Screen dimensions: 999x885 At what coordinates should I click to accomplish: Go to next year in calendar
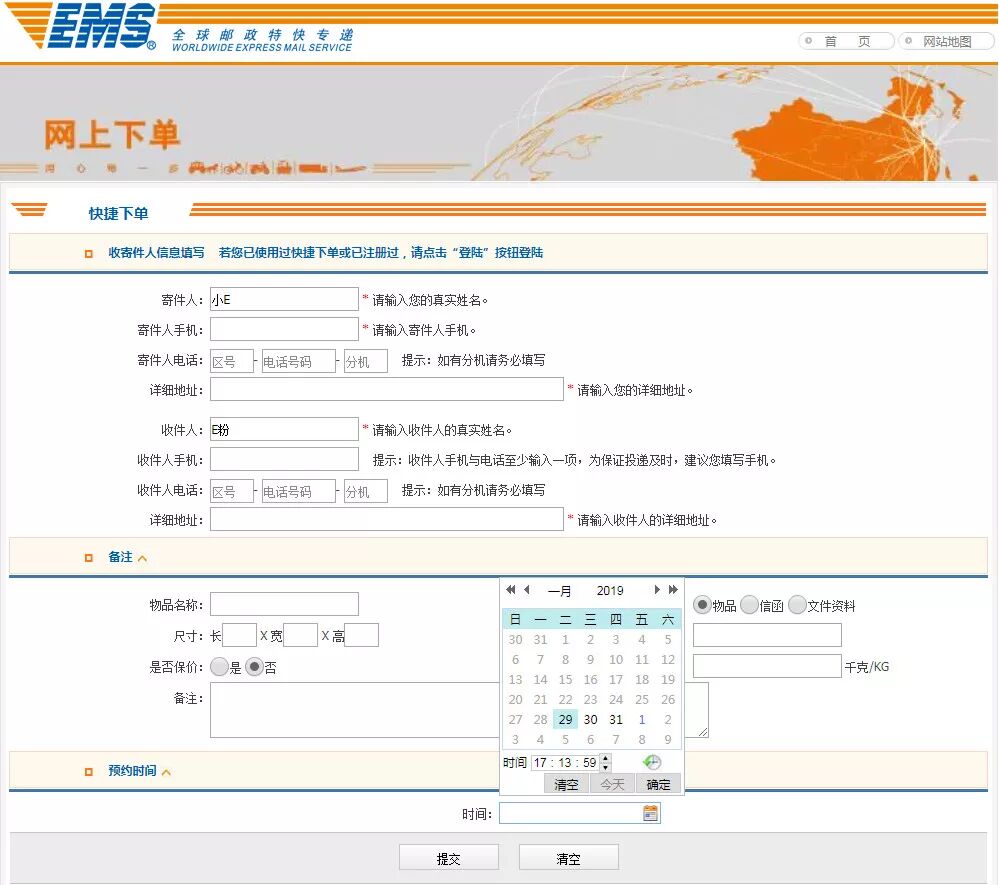[x=673, y=590]
